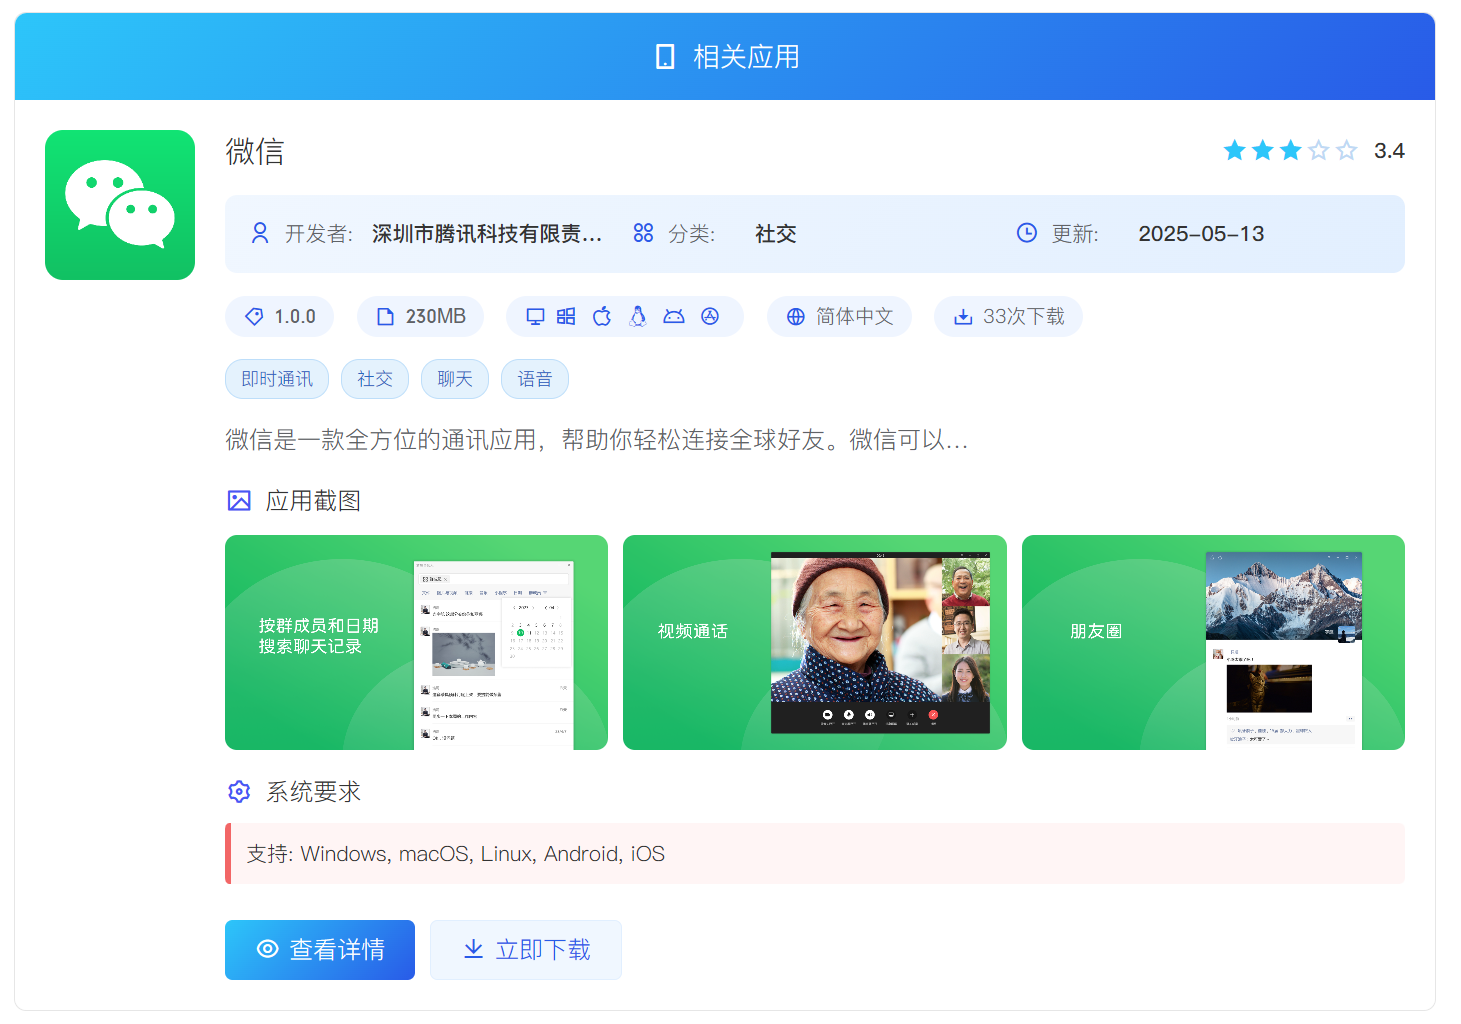Click the app description starting 微信是一款全方位

click(x=597, y=440)
